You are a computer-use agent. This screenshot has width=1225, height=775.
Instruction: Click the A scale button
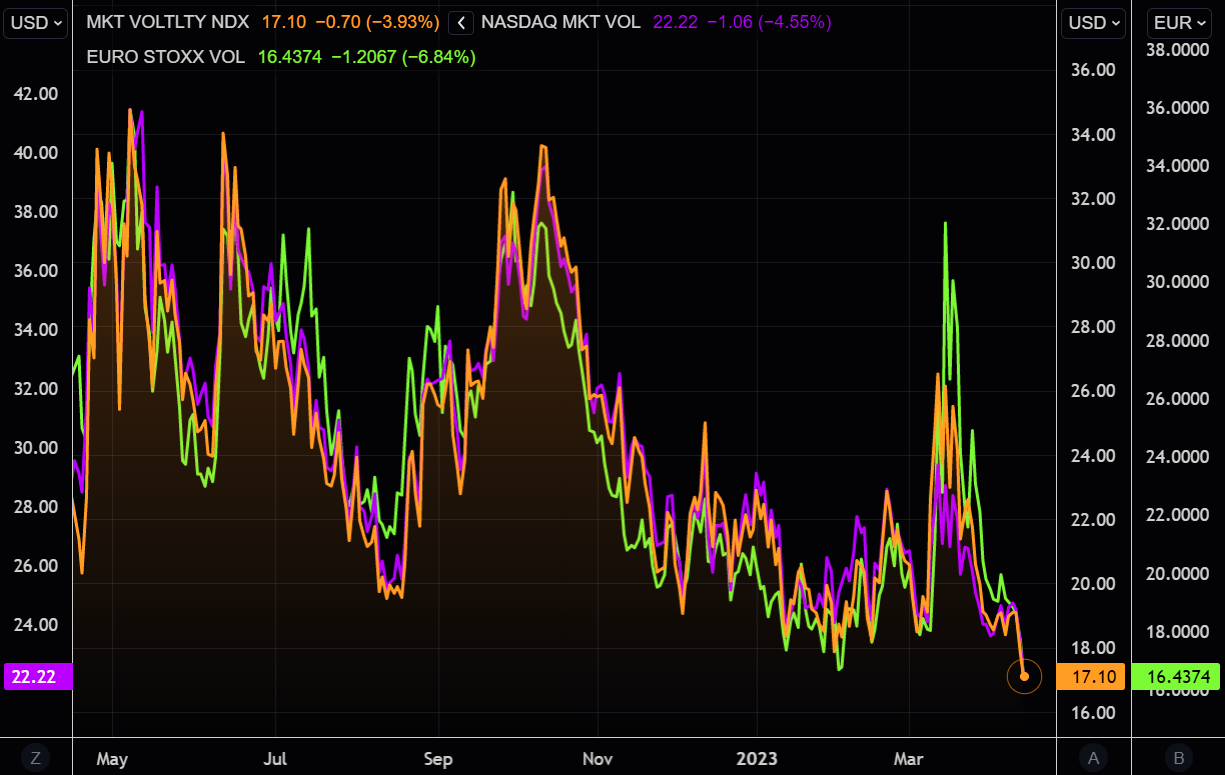click(1092, 758)
